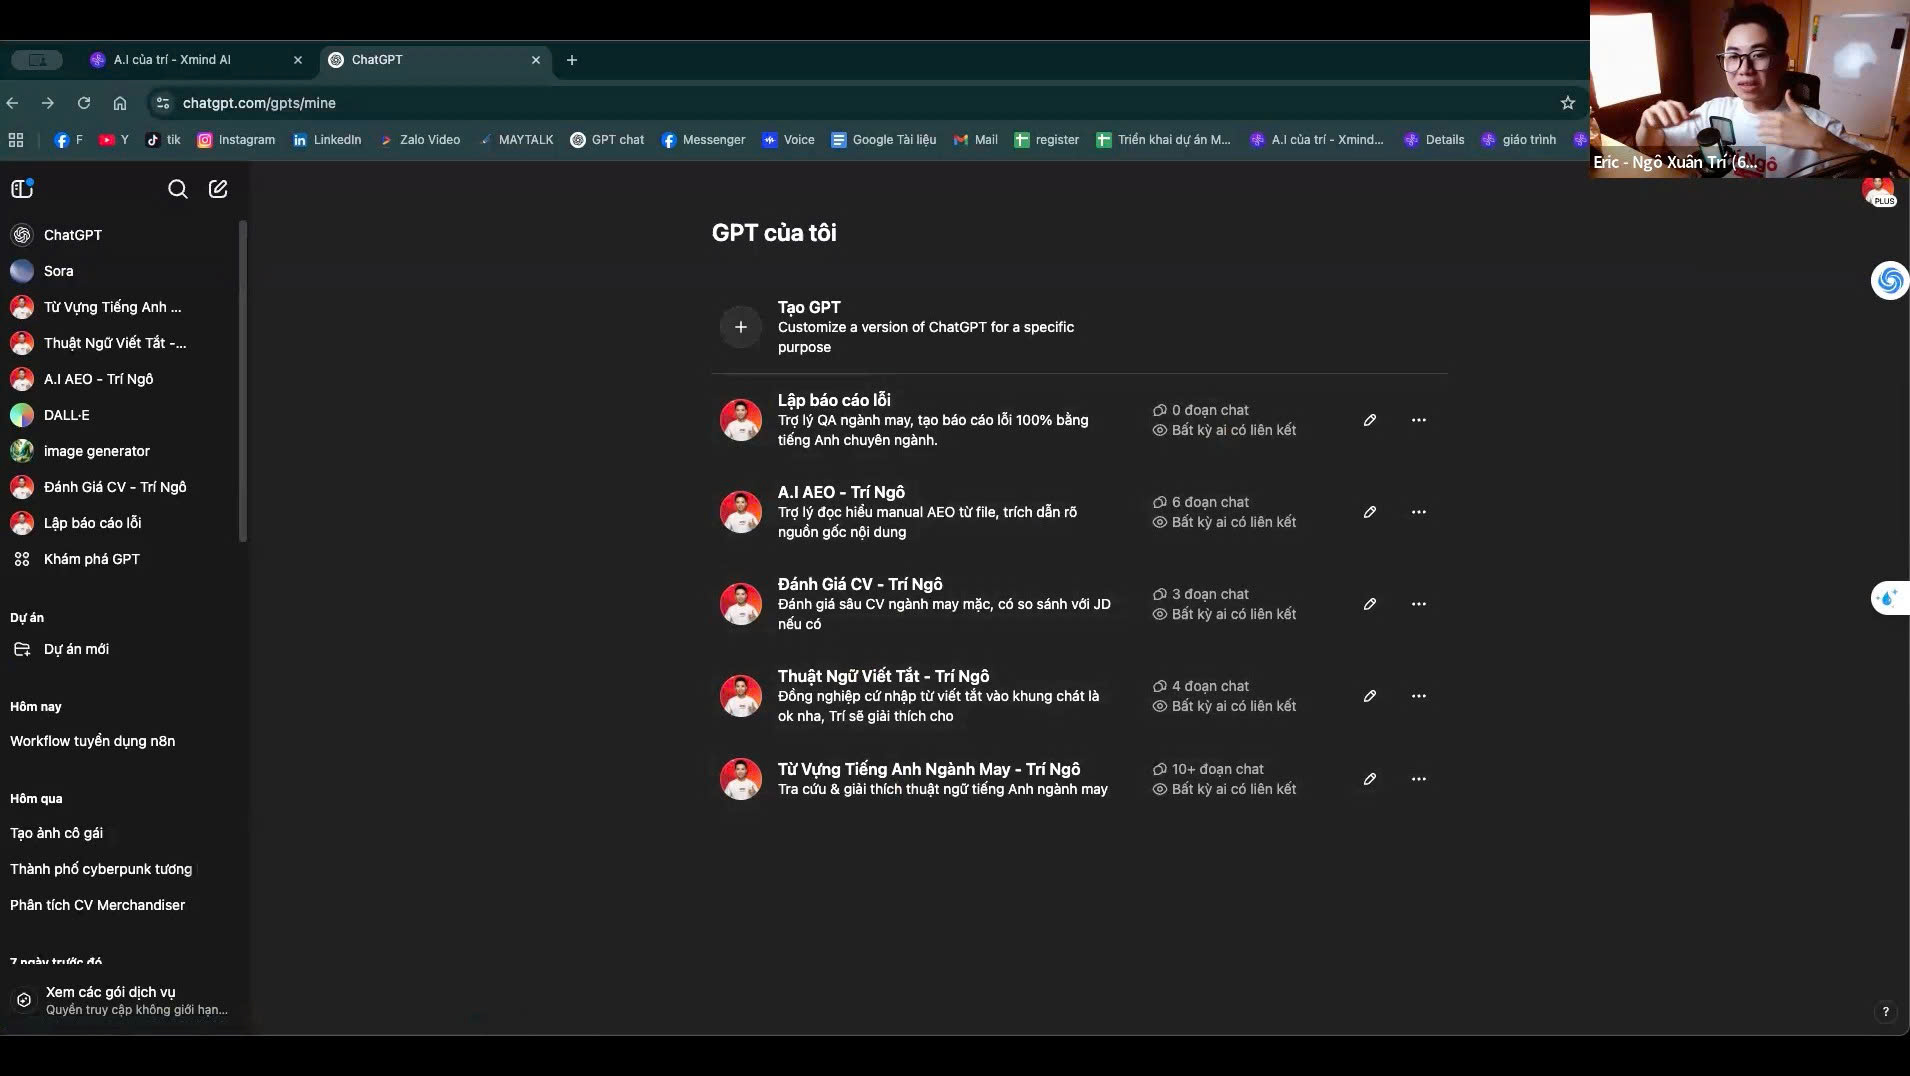Click the sidebar vertical scrollbar
This screenshot has height=1076, width=1910.
coord(242,380)
